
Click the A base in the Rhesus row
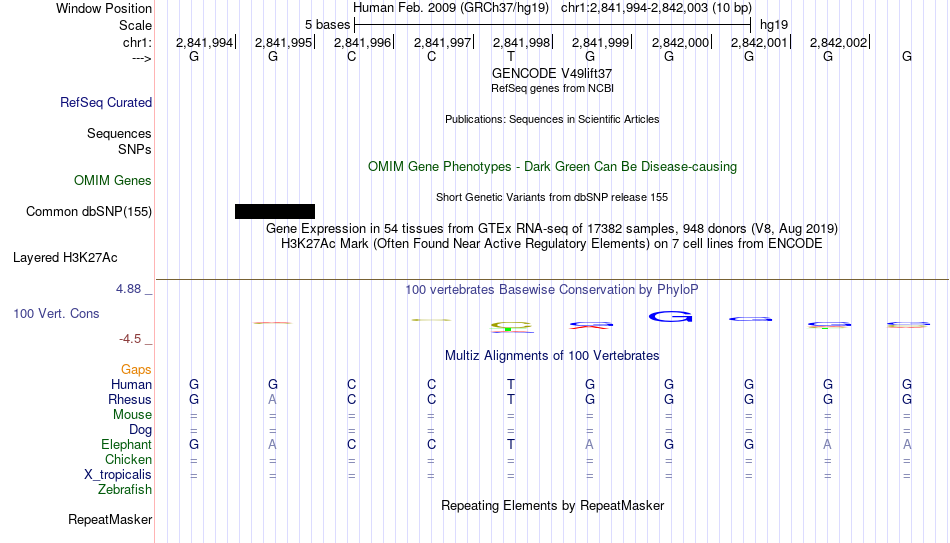pos(273,399)
